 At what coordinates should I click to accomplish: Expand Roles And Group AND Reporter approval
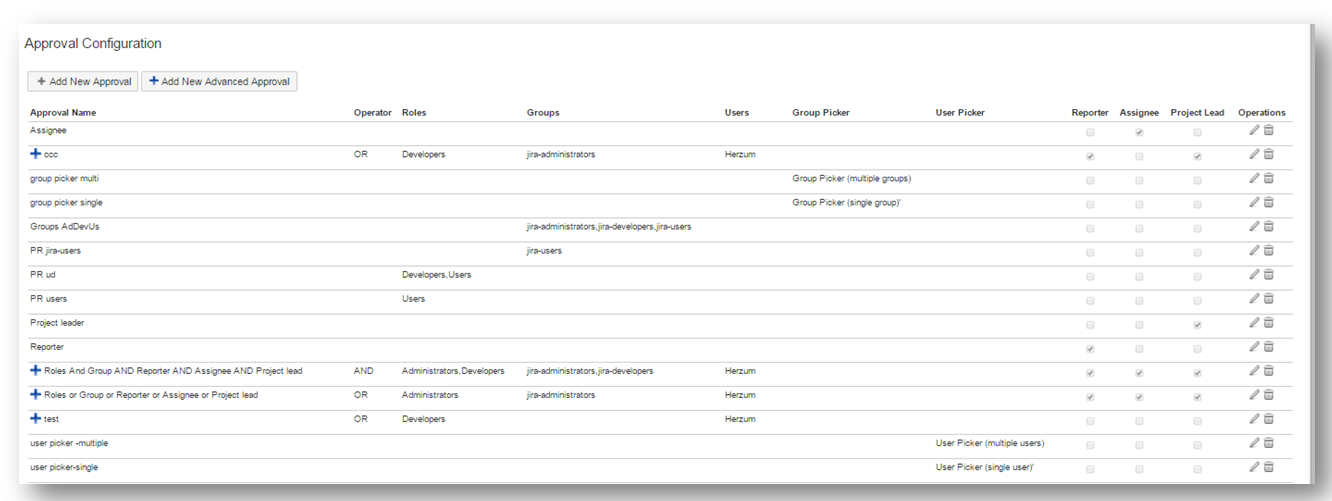click(x=36, y=370)
